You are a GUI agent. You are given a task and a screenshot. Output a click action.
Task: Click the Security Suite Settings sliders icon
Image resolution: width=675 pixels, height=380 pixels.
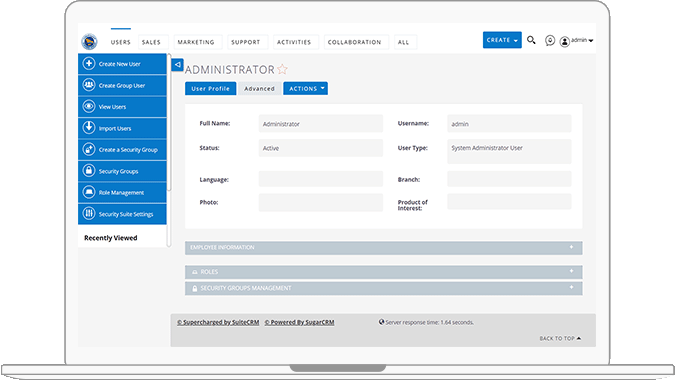tap(89, 213)
